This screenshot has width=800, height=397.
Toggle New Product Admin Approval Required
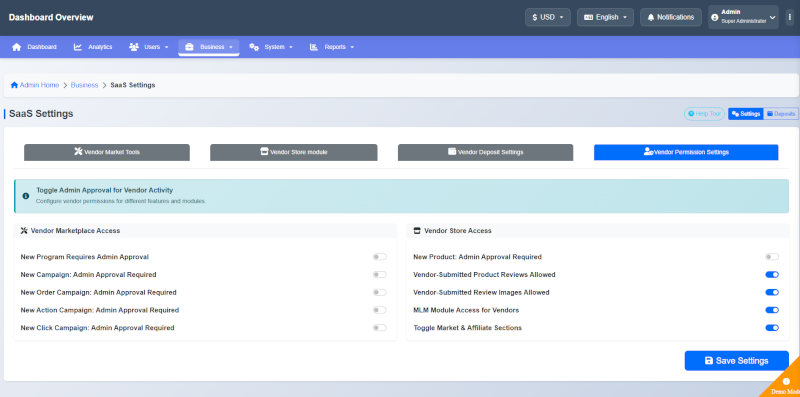tap(772, 257)
